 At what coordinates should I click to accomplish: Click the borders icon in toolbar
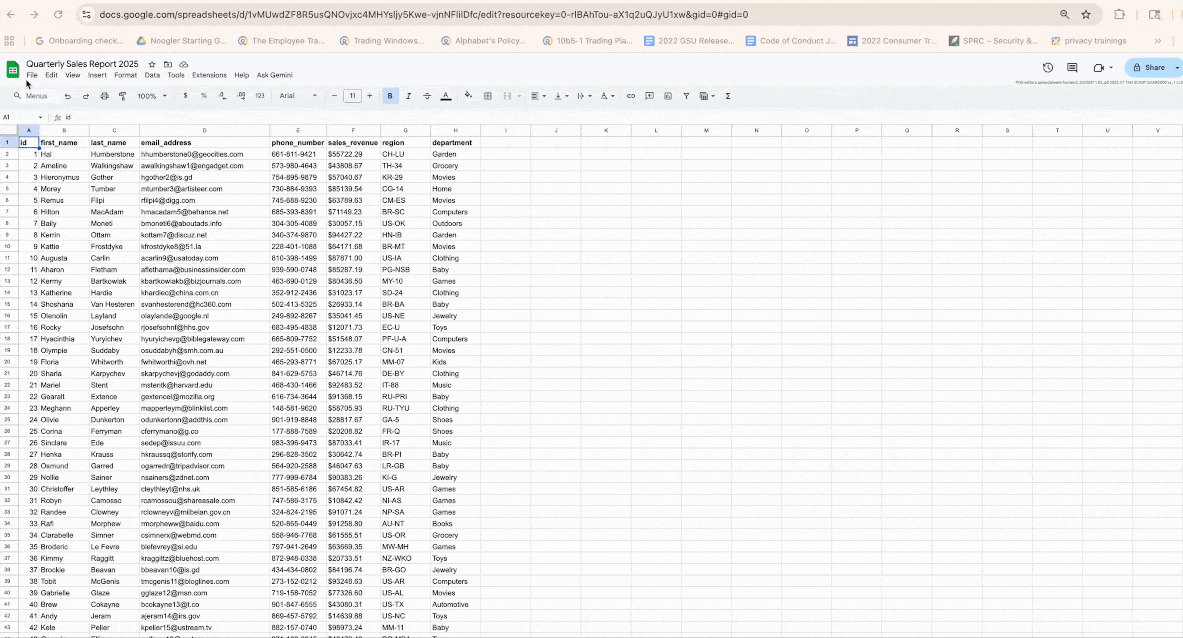pyautogui.click(x=488, y=96)
